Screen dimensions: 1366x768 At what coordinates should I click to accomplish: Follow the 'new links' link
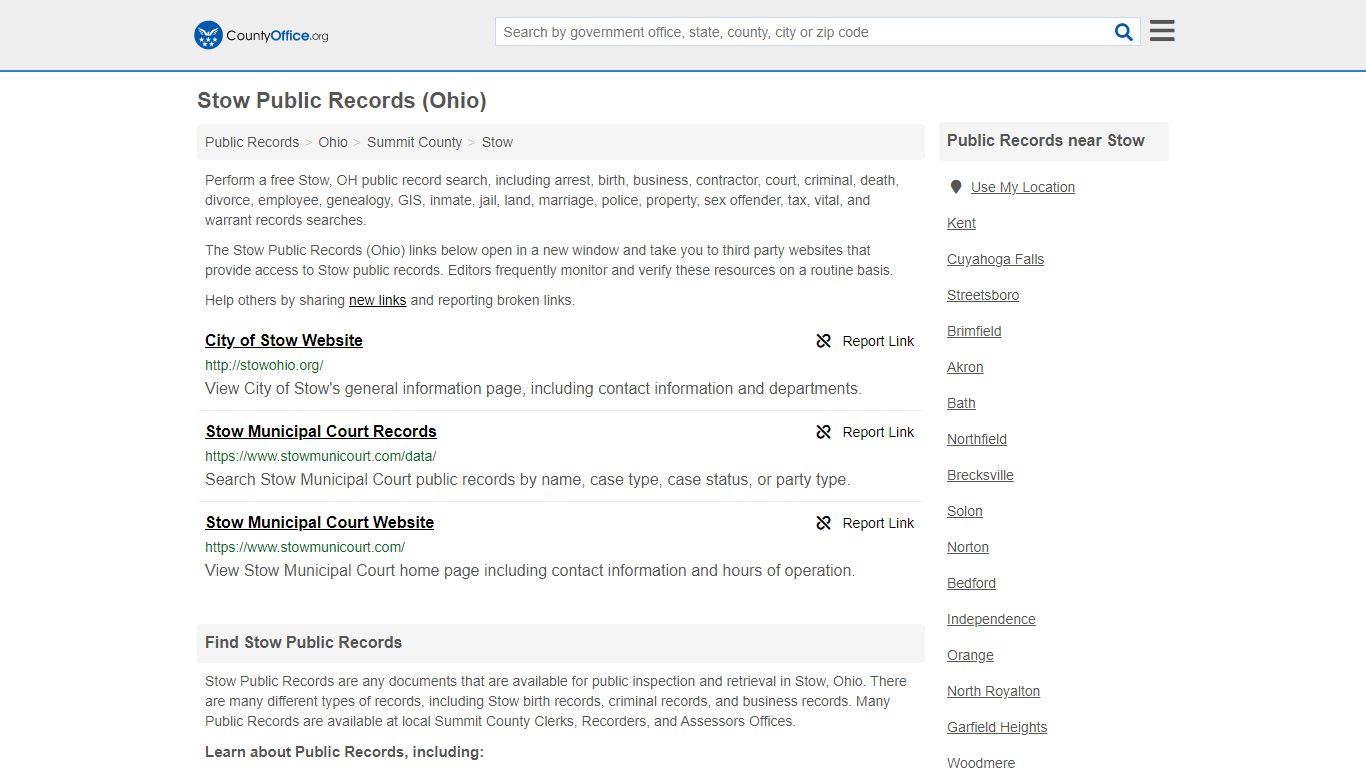tap(377, 300)
